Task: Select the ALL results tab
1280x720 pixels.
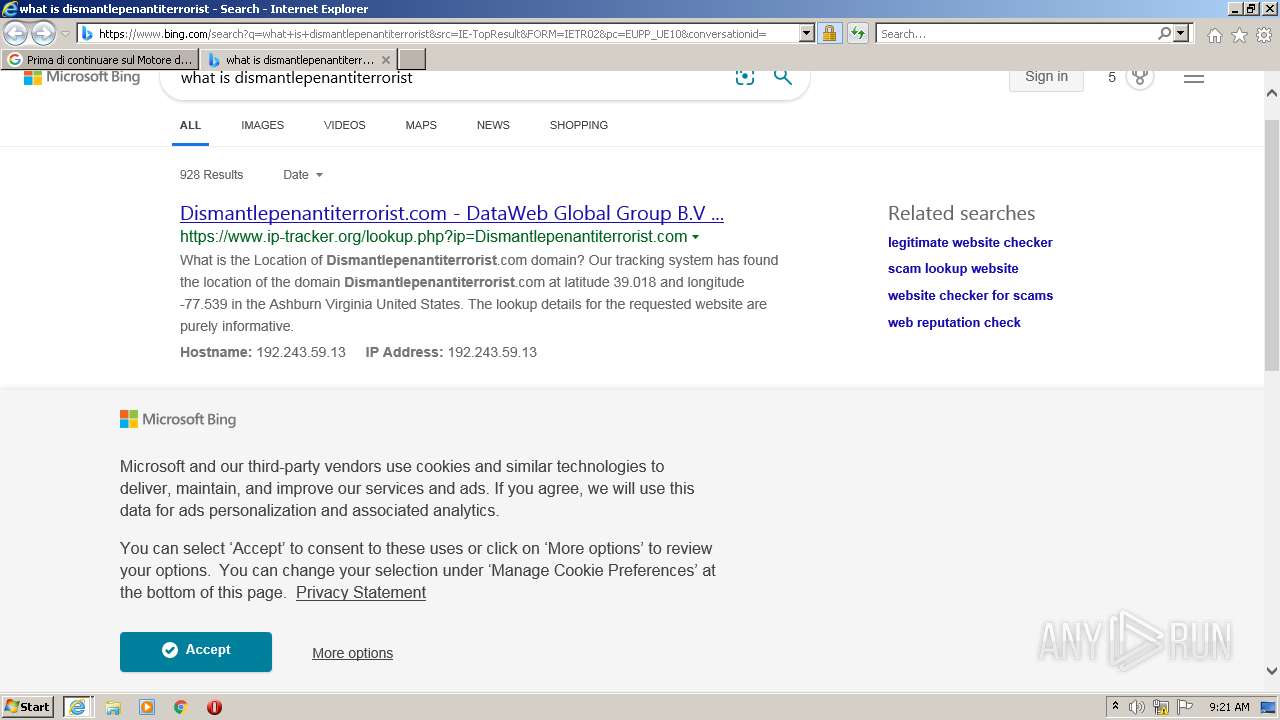Action: point(190,125)
